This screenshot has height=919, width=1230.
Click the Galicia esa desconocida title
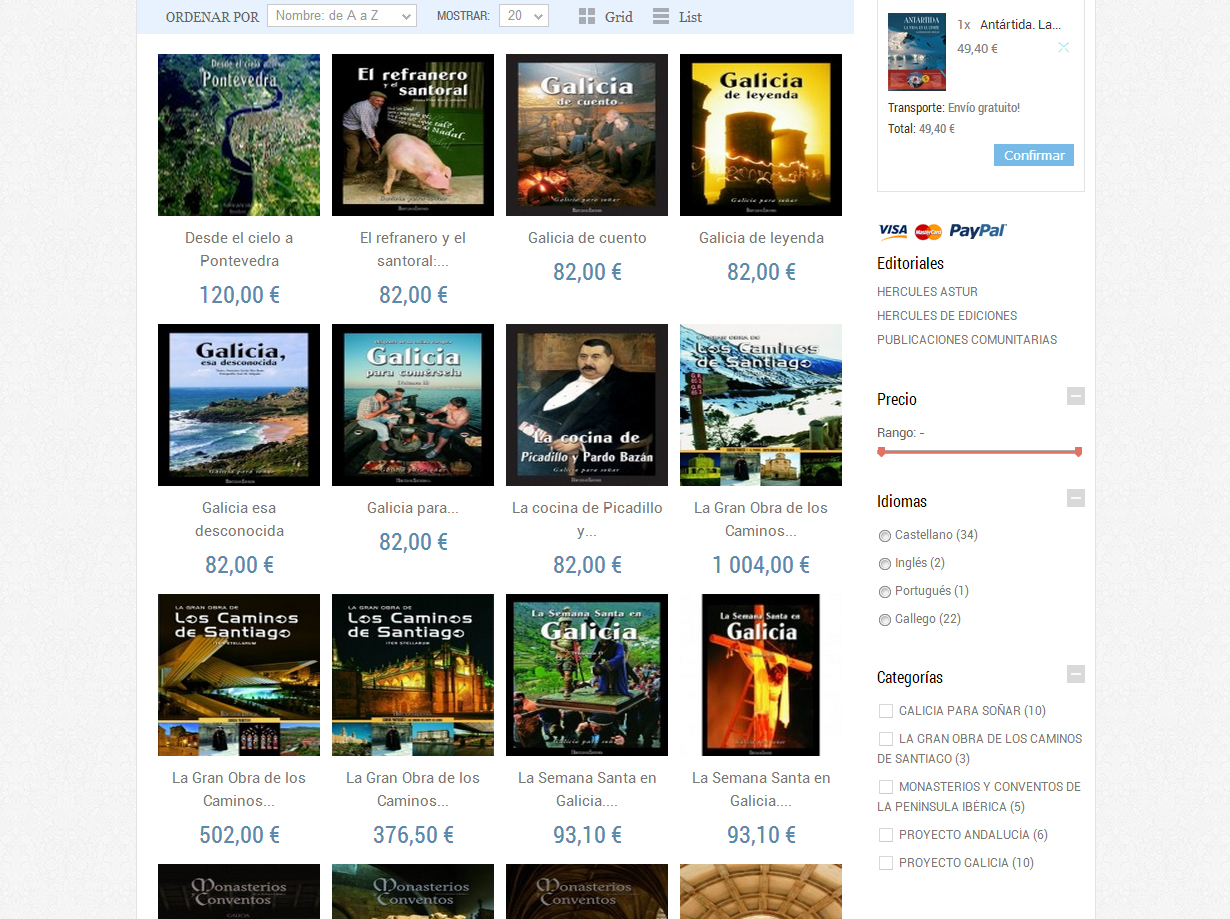click(239, 519)
